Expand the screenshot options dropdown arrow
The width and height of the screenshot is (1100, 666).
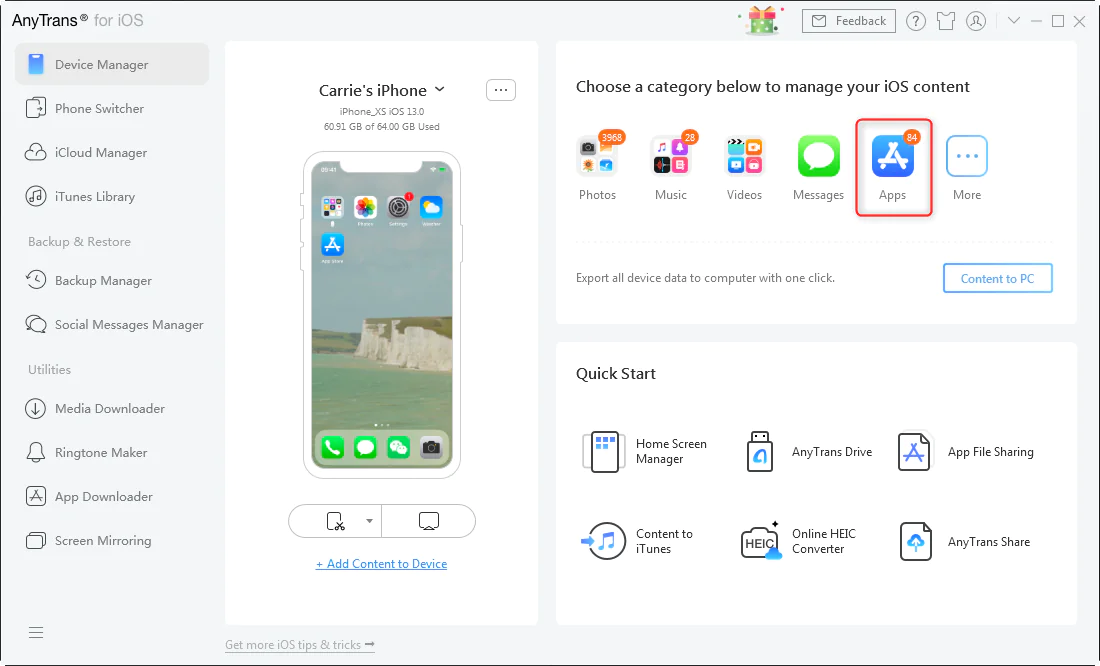pos(369,521)
